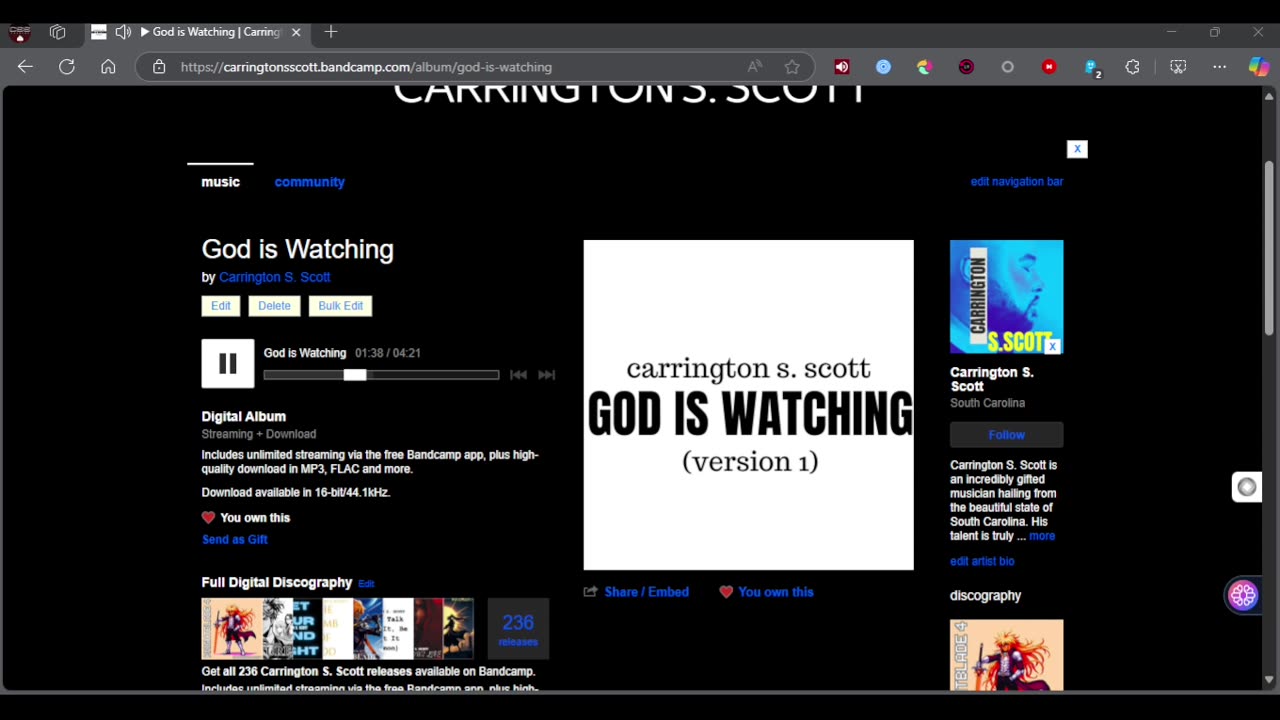The width and height of the screenshot is (1280, 720).
Task: Go back in the browser
Action: click(25, 67)
